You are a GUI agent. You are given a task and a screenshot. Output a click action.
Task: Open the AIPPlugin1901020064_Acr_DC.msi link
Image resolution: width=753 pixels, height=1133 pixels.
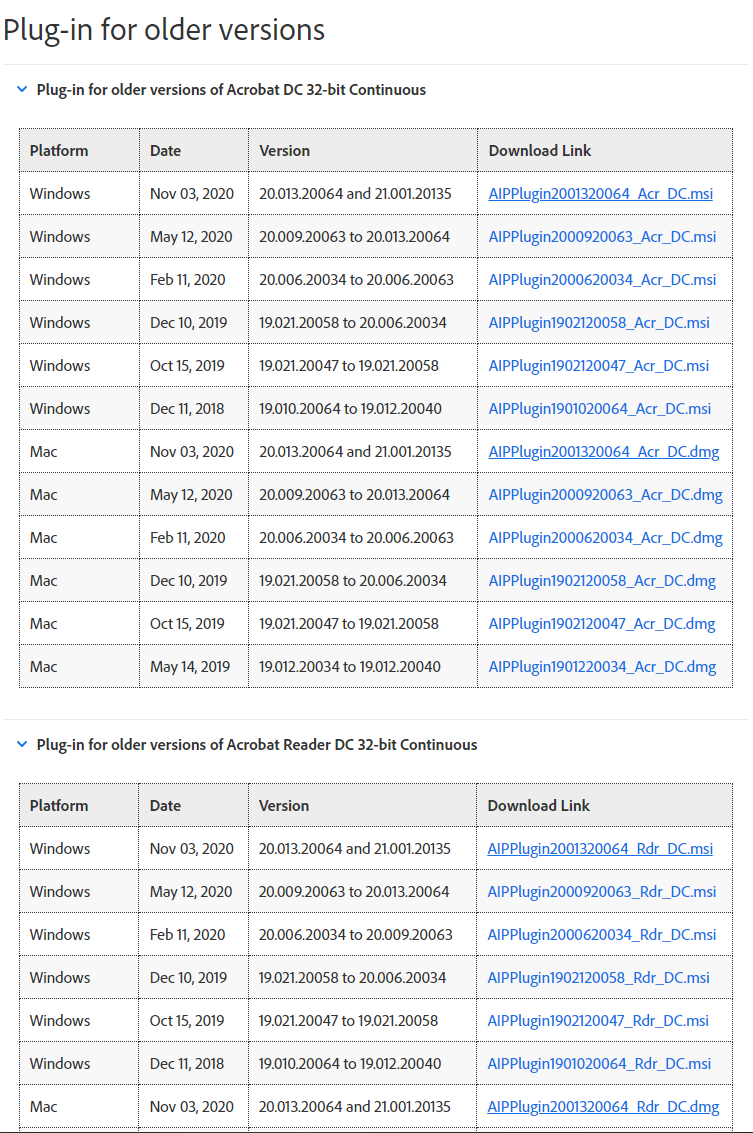click(599, 409)
